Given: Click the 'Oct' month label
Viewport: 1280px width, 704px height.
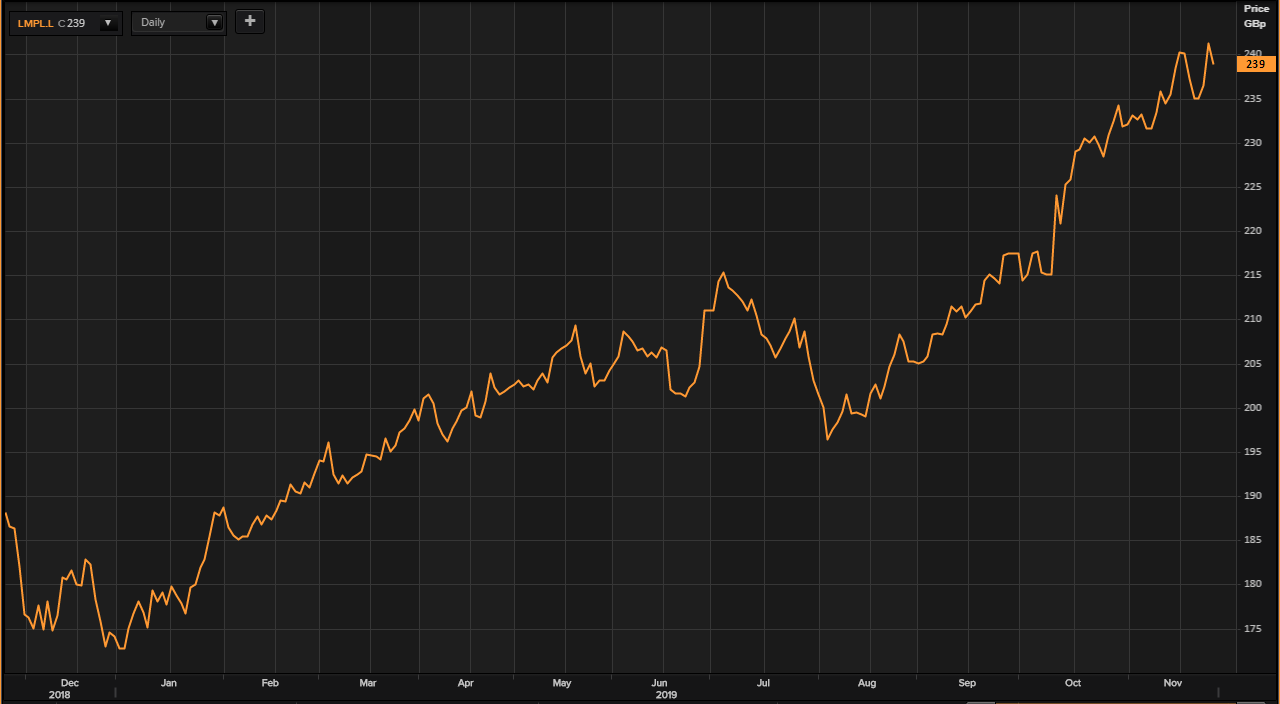Looking at the screenshot, I should (x=1073, y=683).
